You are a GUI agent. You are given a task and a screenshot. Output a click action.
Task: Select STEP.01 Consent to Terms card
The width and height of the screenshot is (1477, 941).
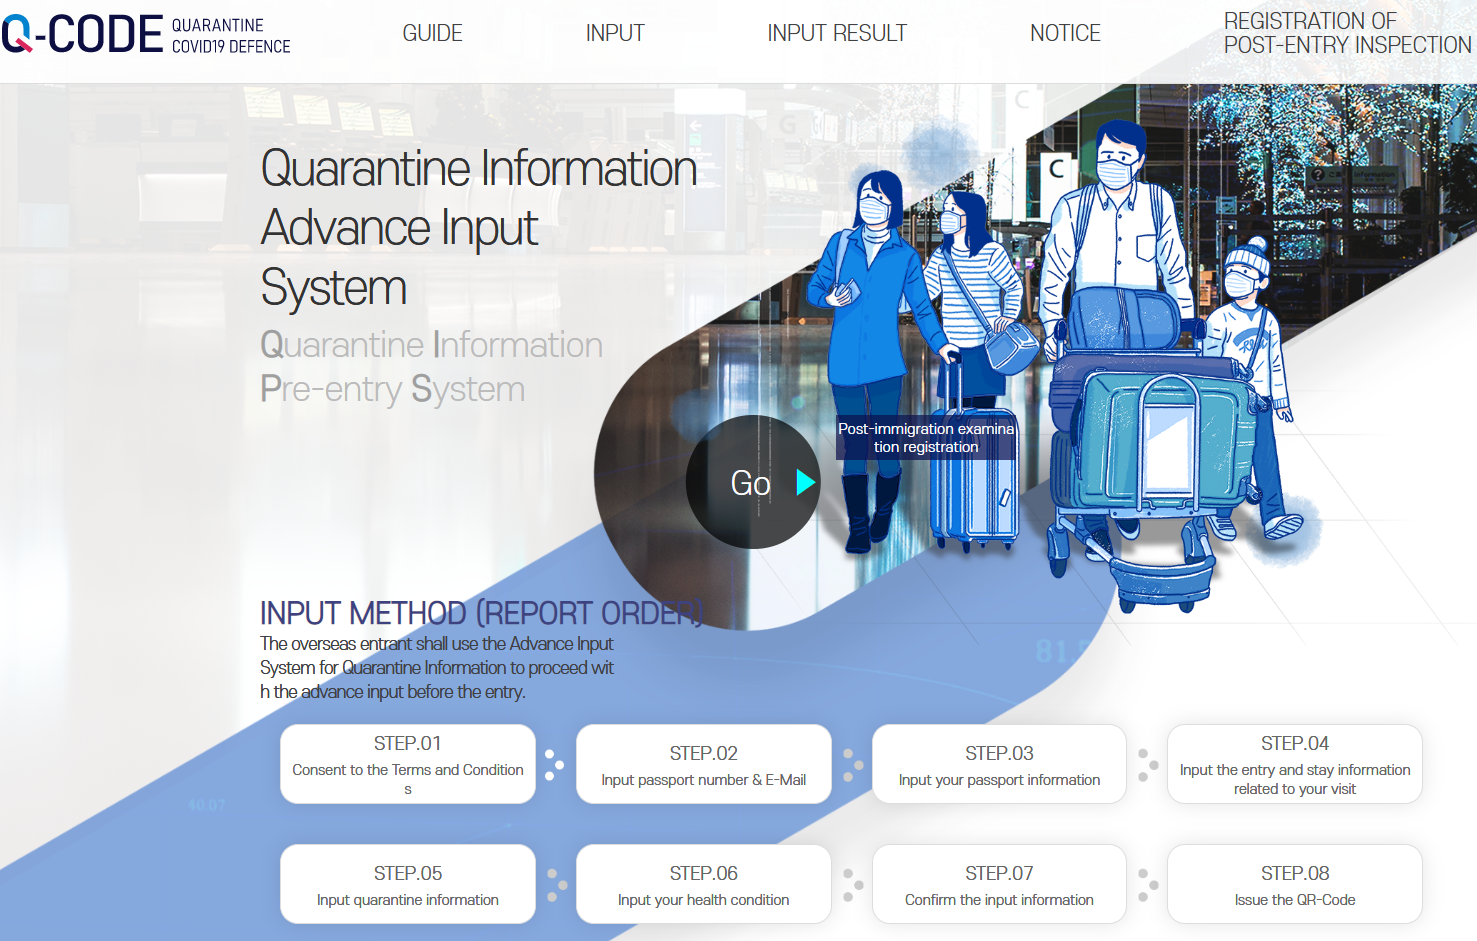[408, 765]
